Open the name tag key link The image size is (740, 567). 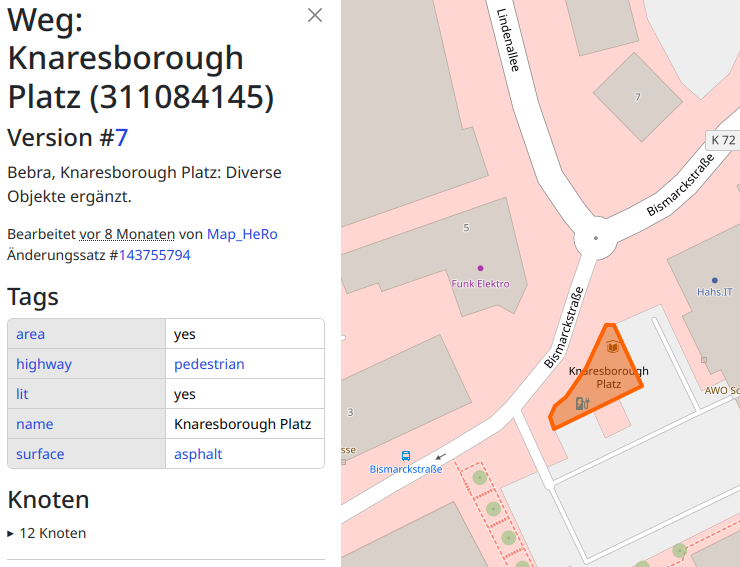(x=35, y=424)
